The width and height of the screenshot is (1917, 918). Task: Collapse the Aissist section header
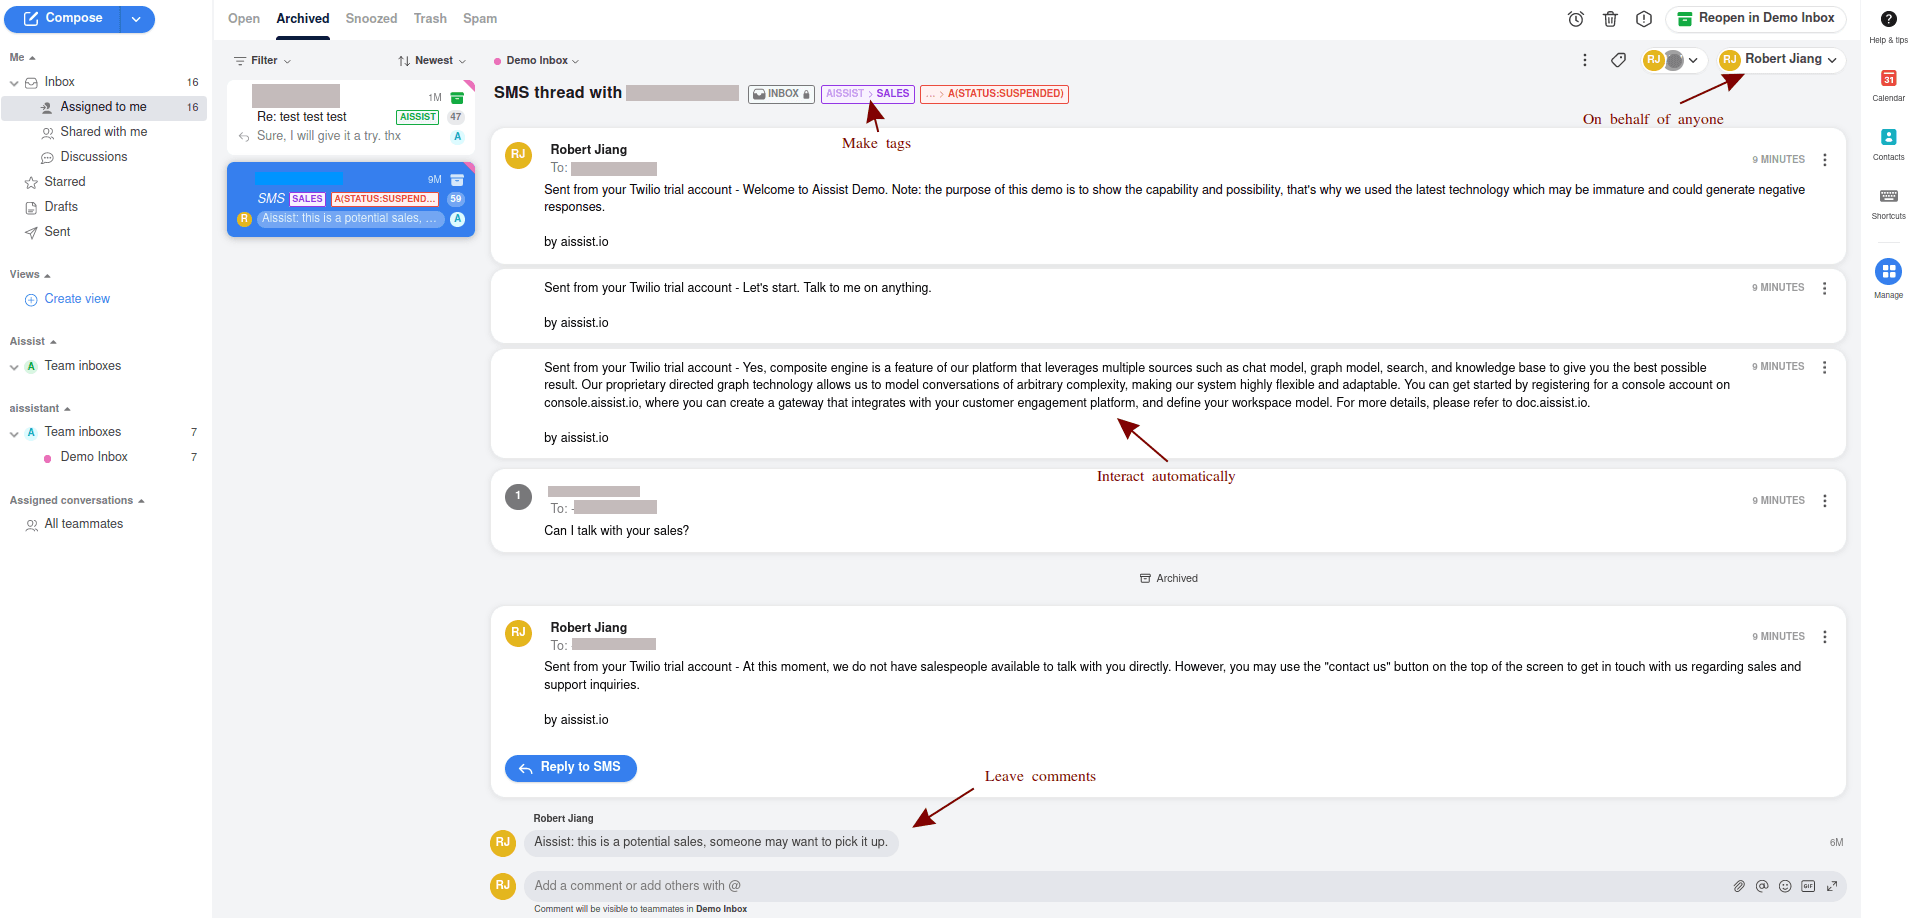(x=33, y=342)
